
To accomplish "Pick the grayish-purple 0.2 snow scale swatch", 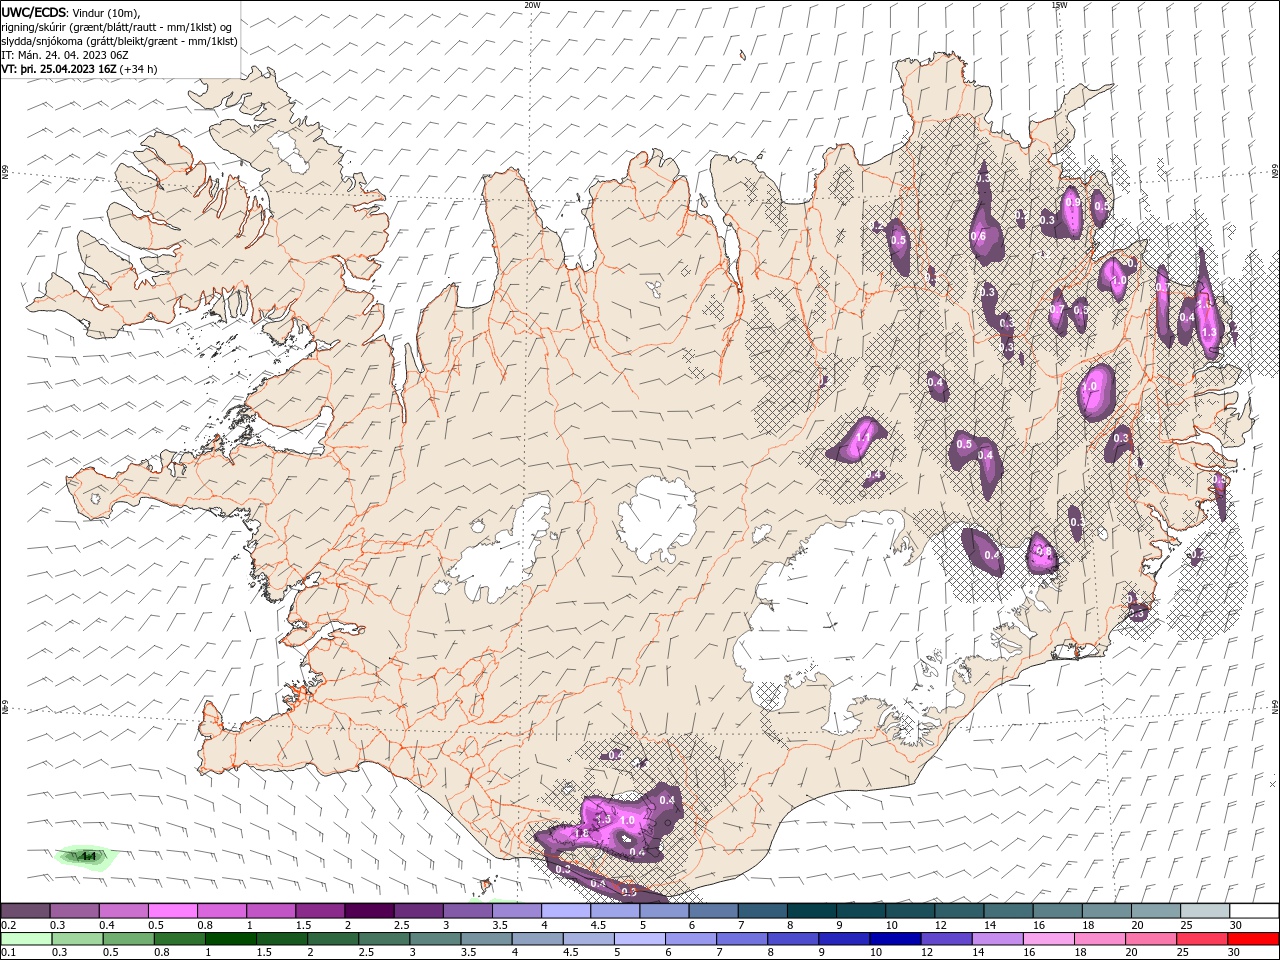I will 25,910.
